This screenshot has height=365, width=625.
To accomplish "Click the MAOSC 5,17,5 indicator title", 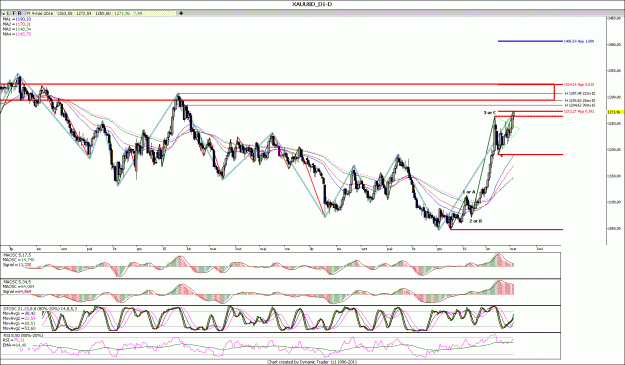I will point(17,255).
